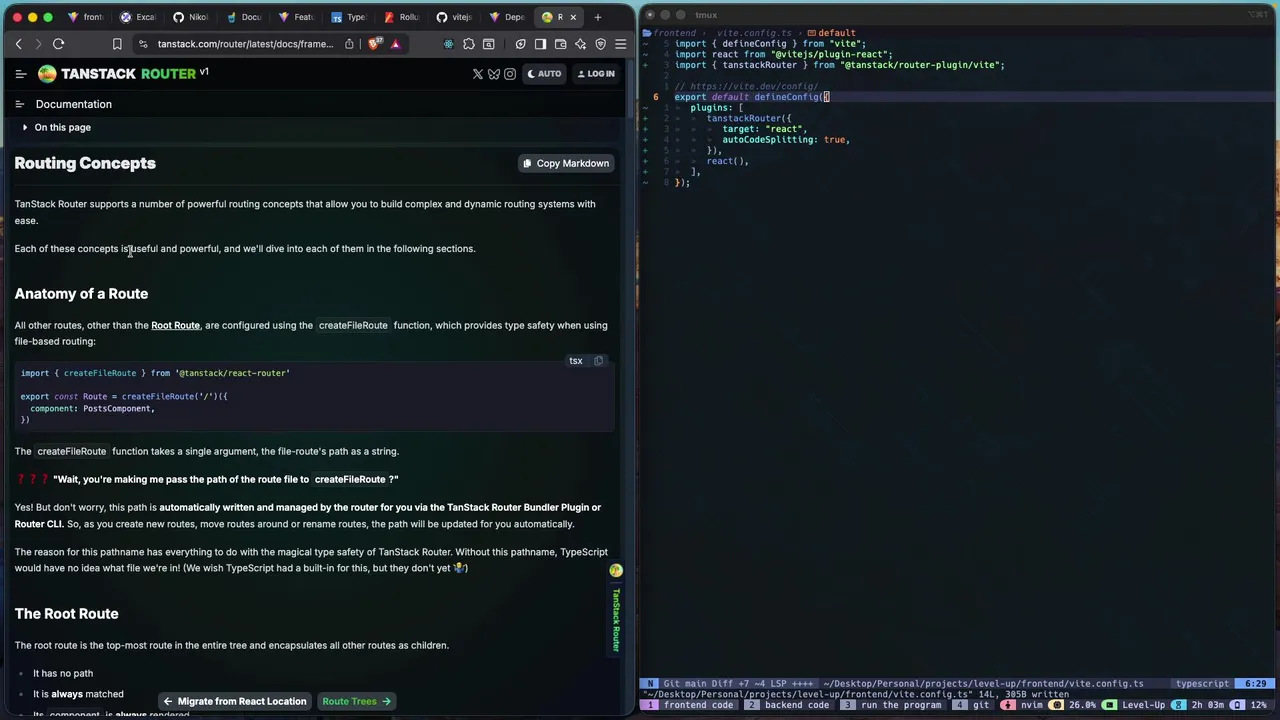Switch to the vitejs GitHub tab
This screenshot has width=1280, height=720.
click(x=453, y=17)
